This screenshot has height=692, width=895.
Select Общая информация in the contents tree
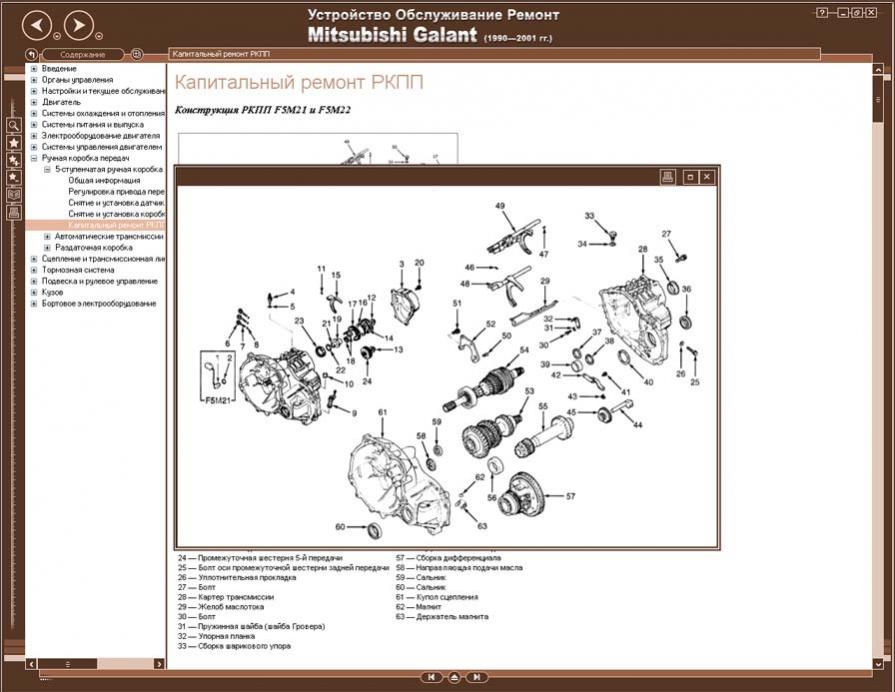104,180
